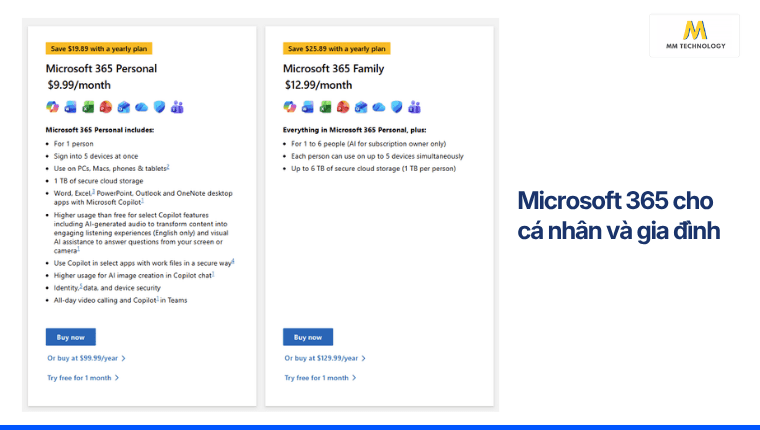Click the Teams icon in the Personal plan
The height and width of the screenshot is (430, 760).
177,107
